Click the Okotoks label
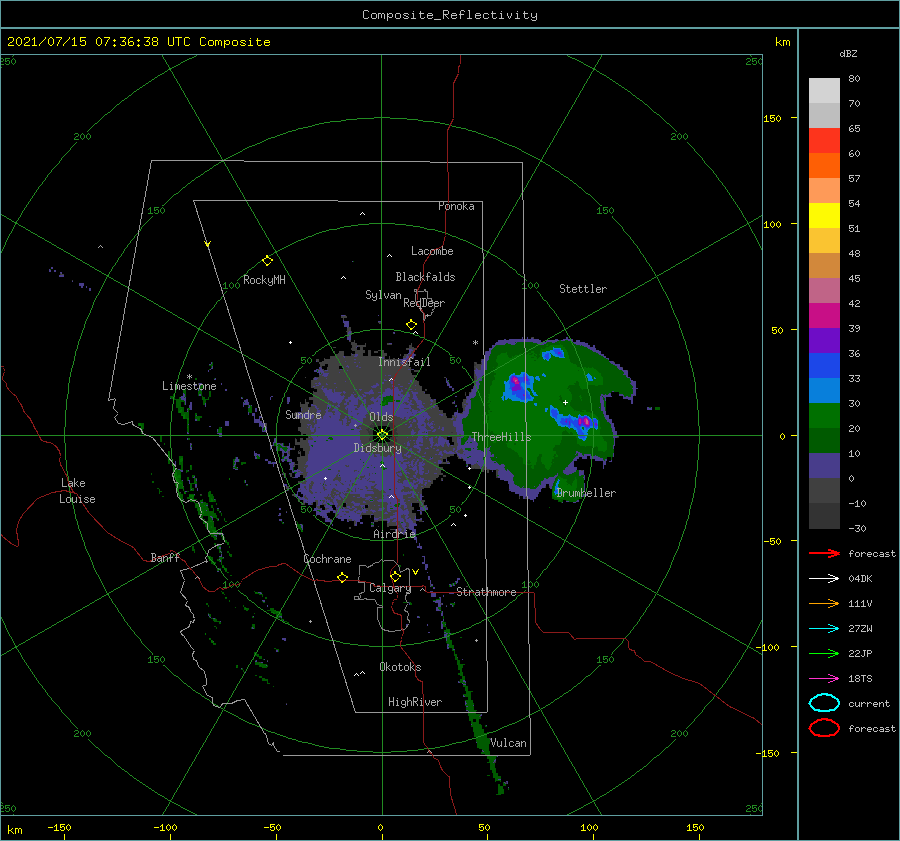Image resolution: width=900 pixels, height=841 pixels. click(x=401, y=667)
